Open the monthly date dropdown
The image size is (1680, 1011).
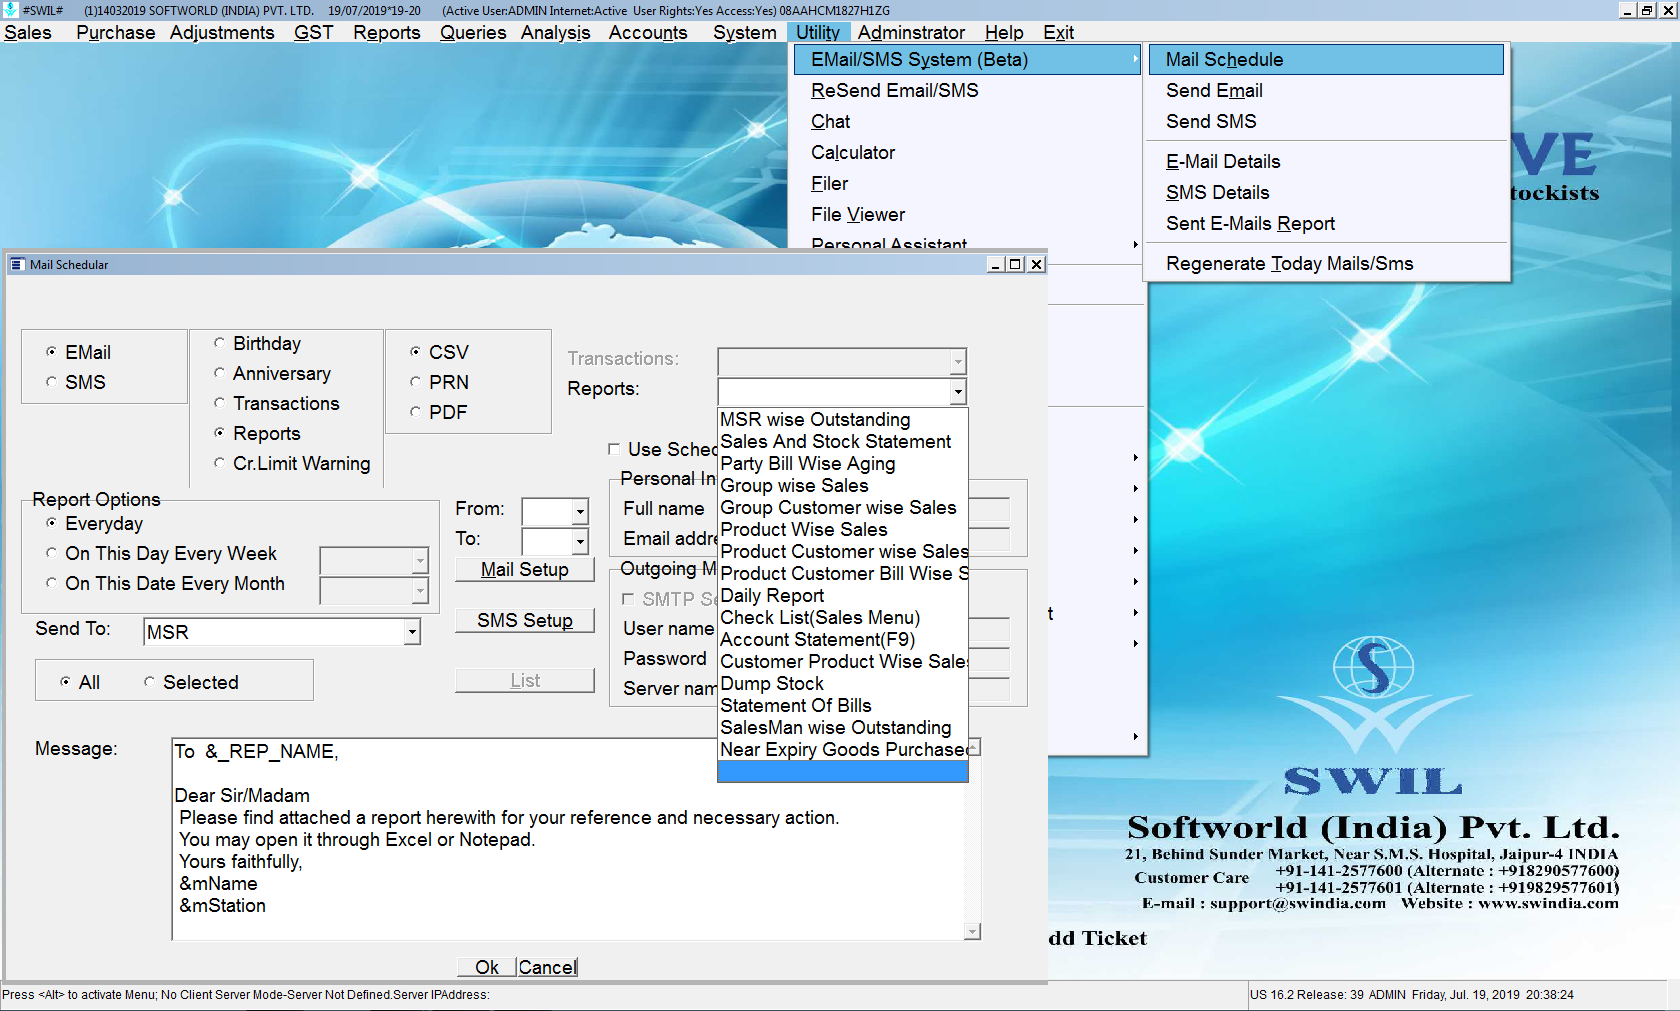(x=420, y=591)
